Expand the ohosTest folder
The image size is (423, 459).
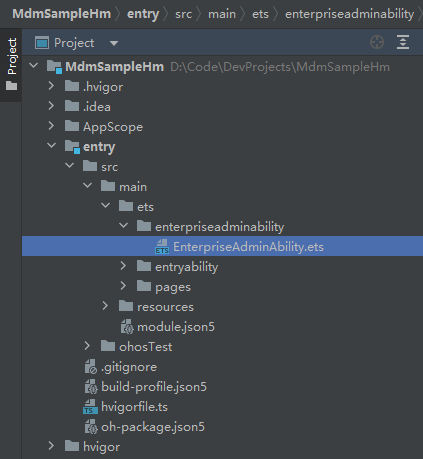click(x=87, y=346)
